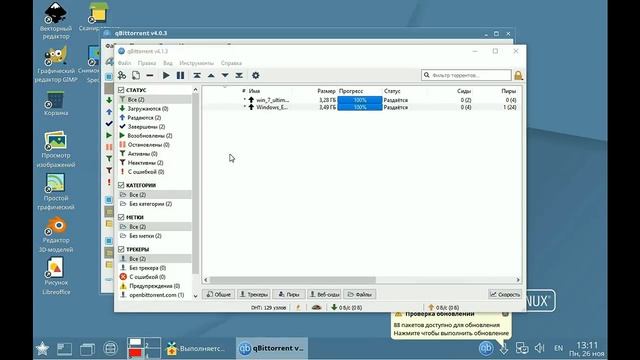Click the Delete torrent minus icon

pos(150,75)
